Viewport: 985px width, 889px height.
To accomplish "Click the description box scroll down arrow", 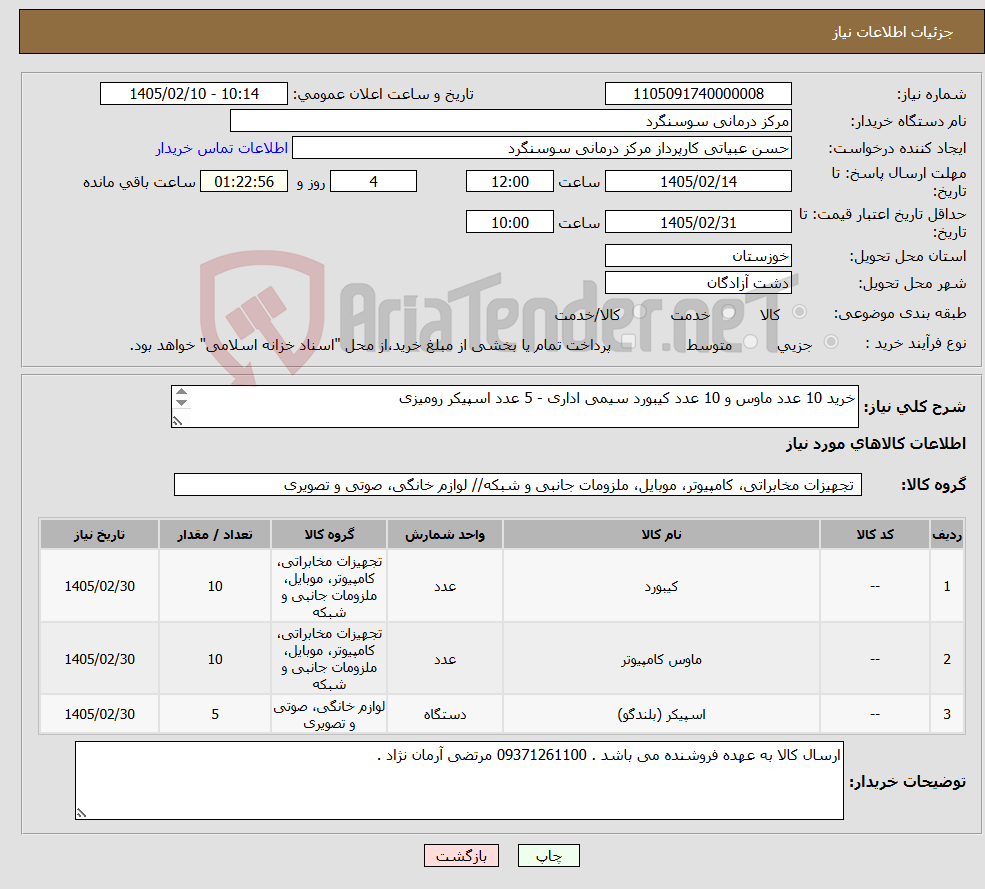I will (x=182, y=403).
